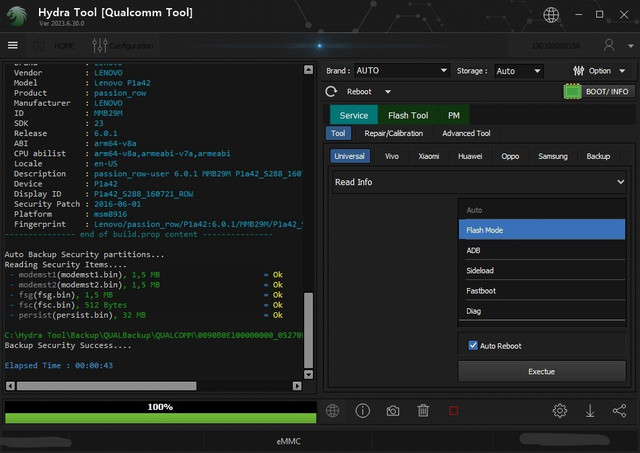
Task: Select the Backup tab
Action: (598, 156)
